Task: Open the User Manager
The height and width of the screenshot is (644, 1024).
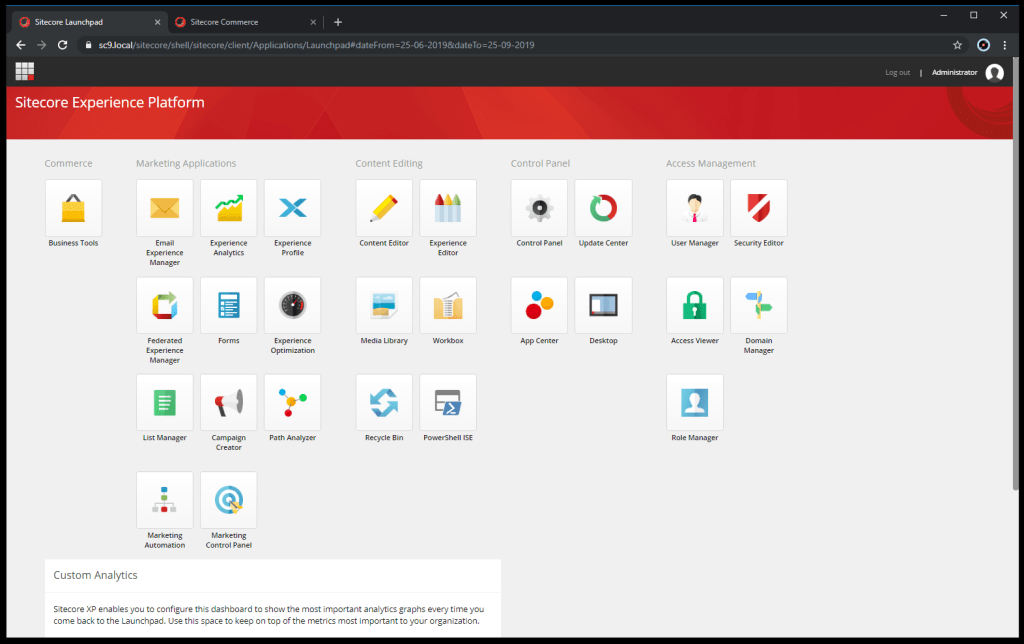Action: coord(694,208)
